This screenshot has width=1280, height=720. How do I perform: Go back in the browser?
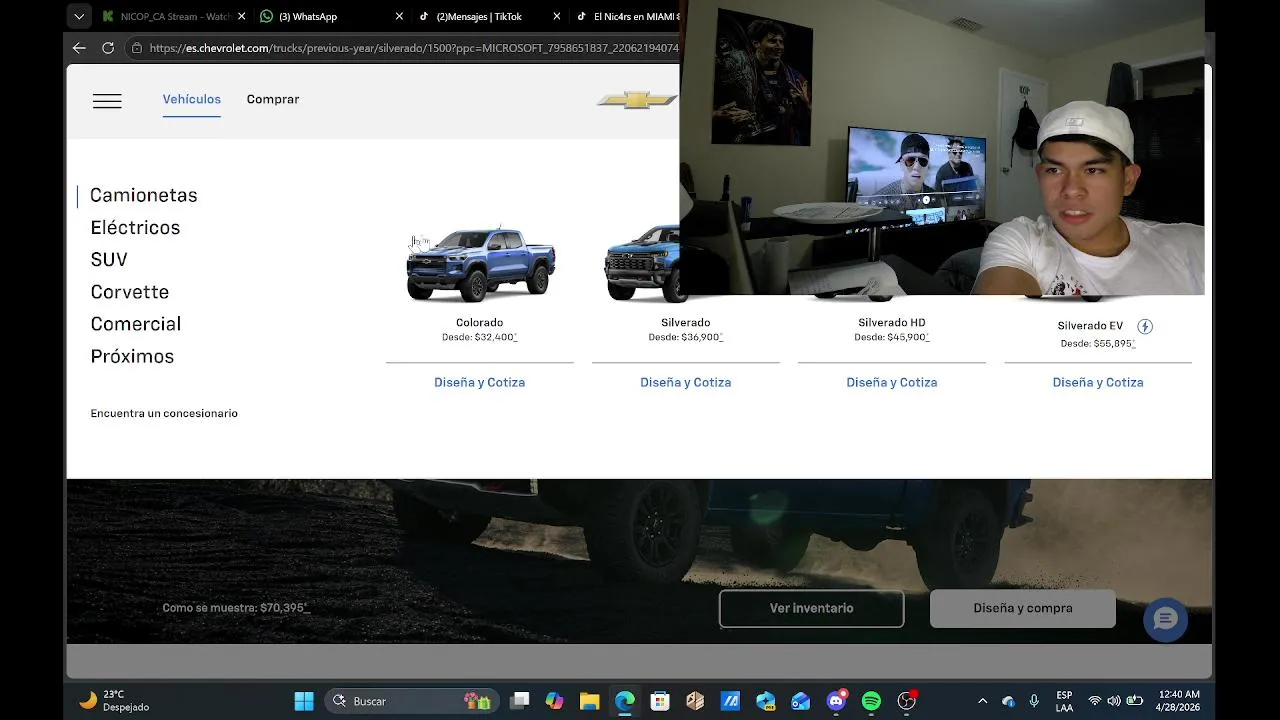click(x=79, y=47)
